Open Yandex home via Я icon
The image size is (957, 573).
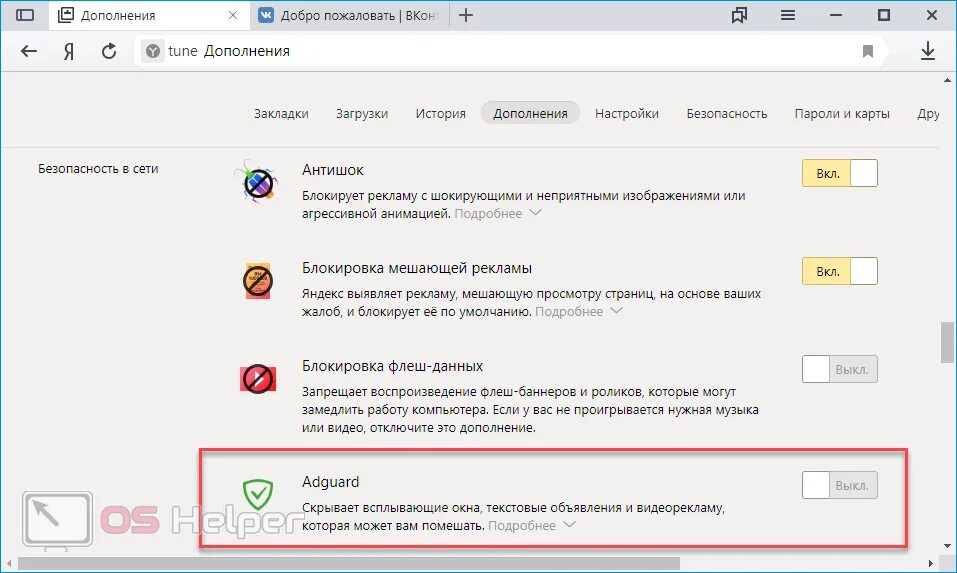click(x=69, y=51)
